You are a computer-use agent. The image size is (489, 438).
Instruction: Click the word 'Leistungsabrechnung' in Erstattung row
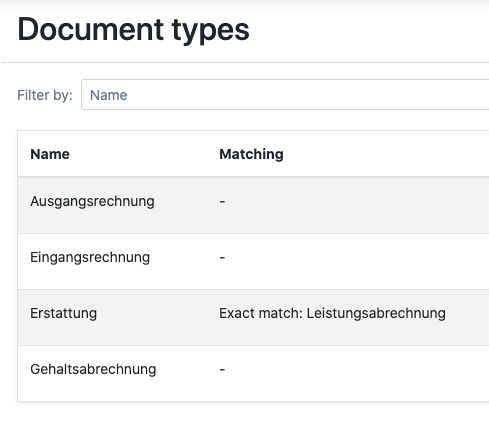[376, 313]
